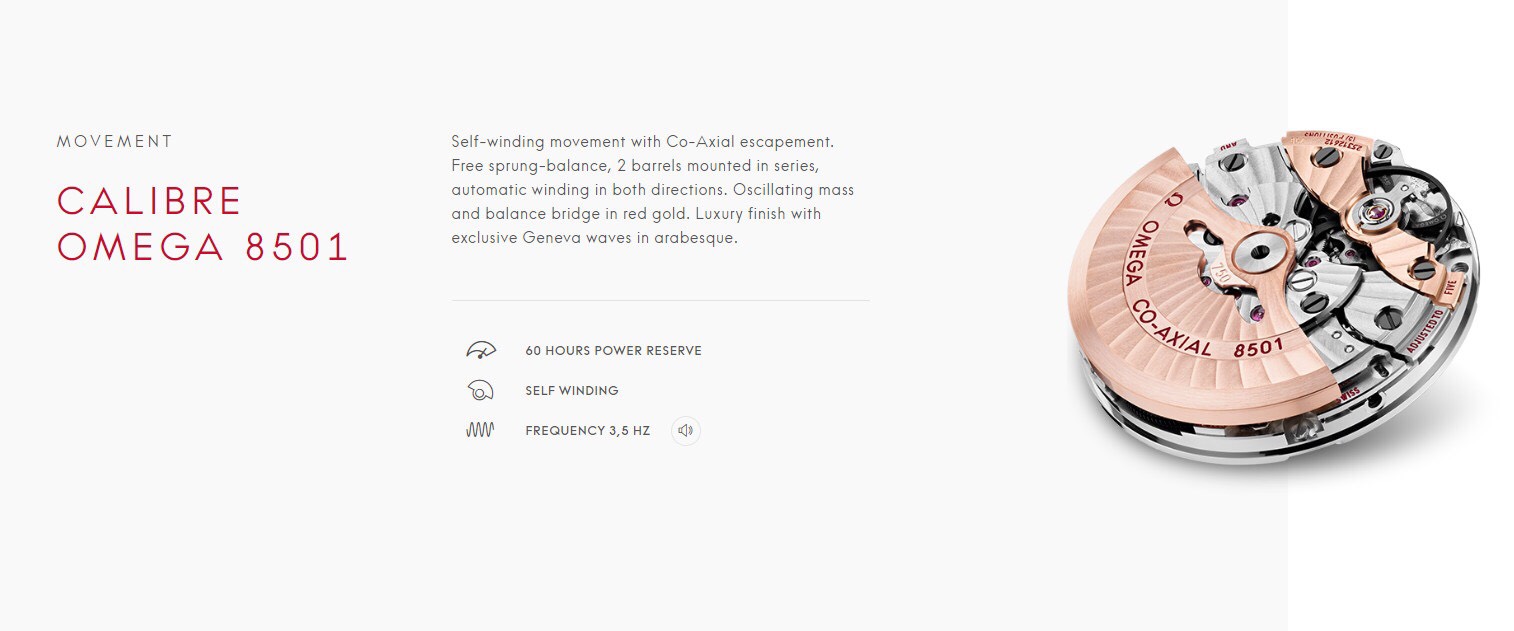This screenshot has height=631, width=1514.
Task: Click the power reserve gauge icon
Action: (x=480, y=350)
